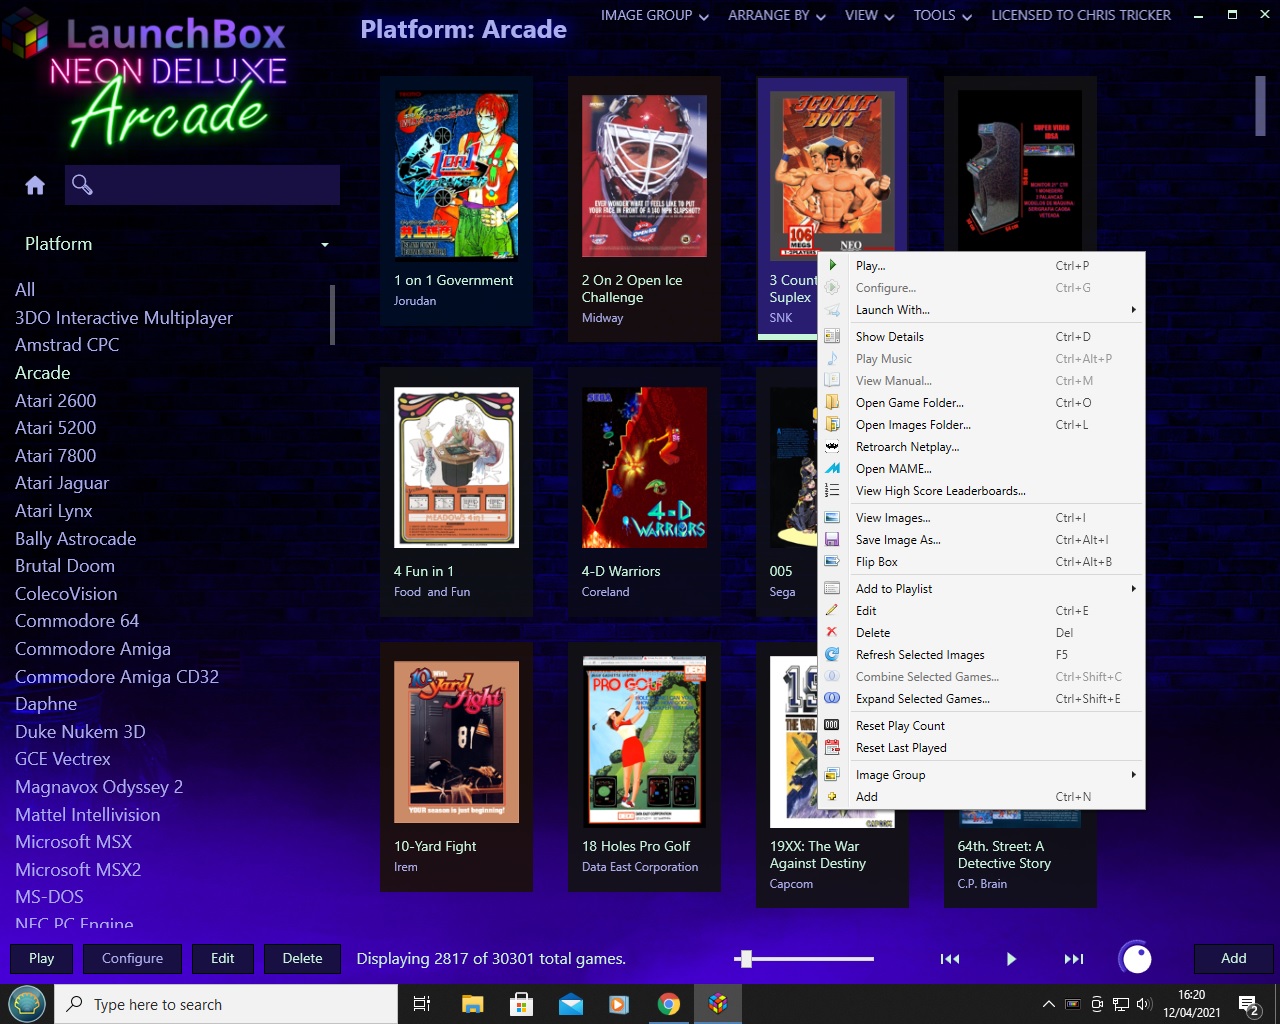Screen dimensions: 1280x1024
Task: Click the bottom Edit button
Action: coord(223,958)
